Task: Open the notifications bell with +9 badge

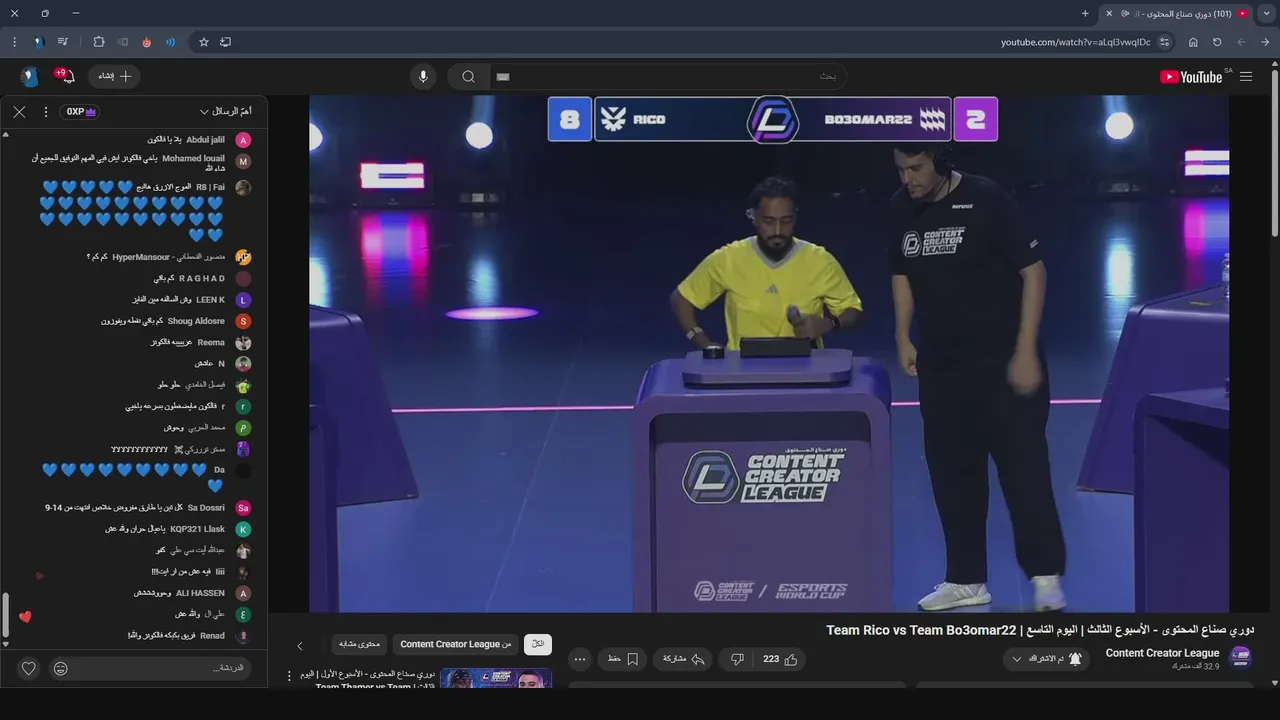Action: [x=66, y=76]
